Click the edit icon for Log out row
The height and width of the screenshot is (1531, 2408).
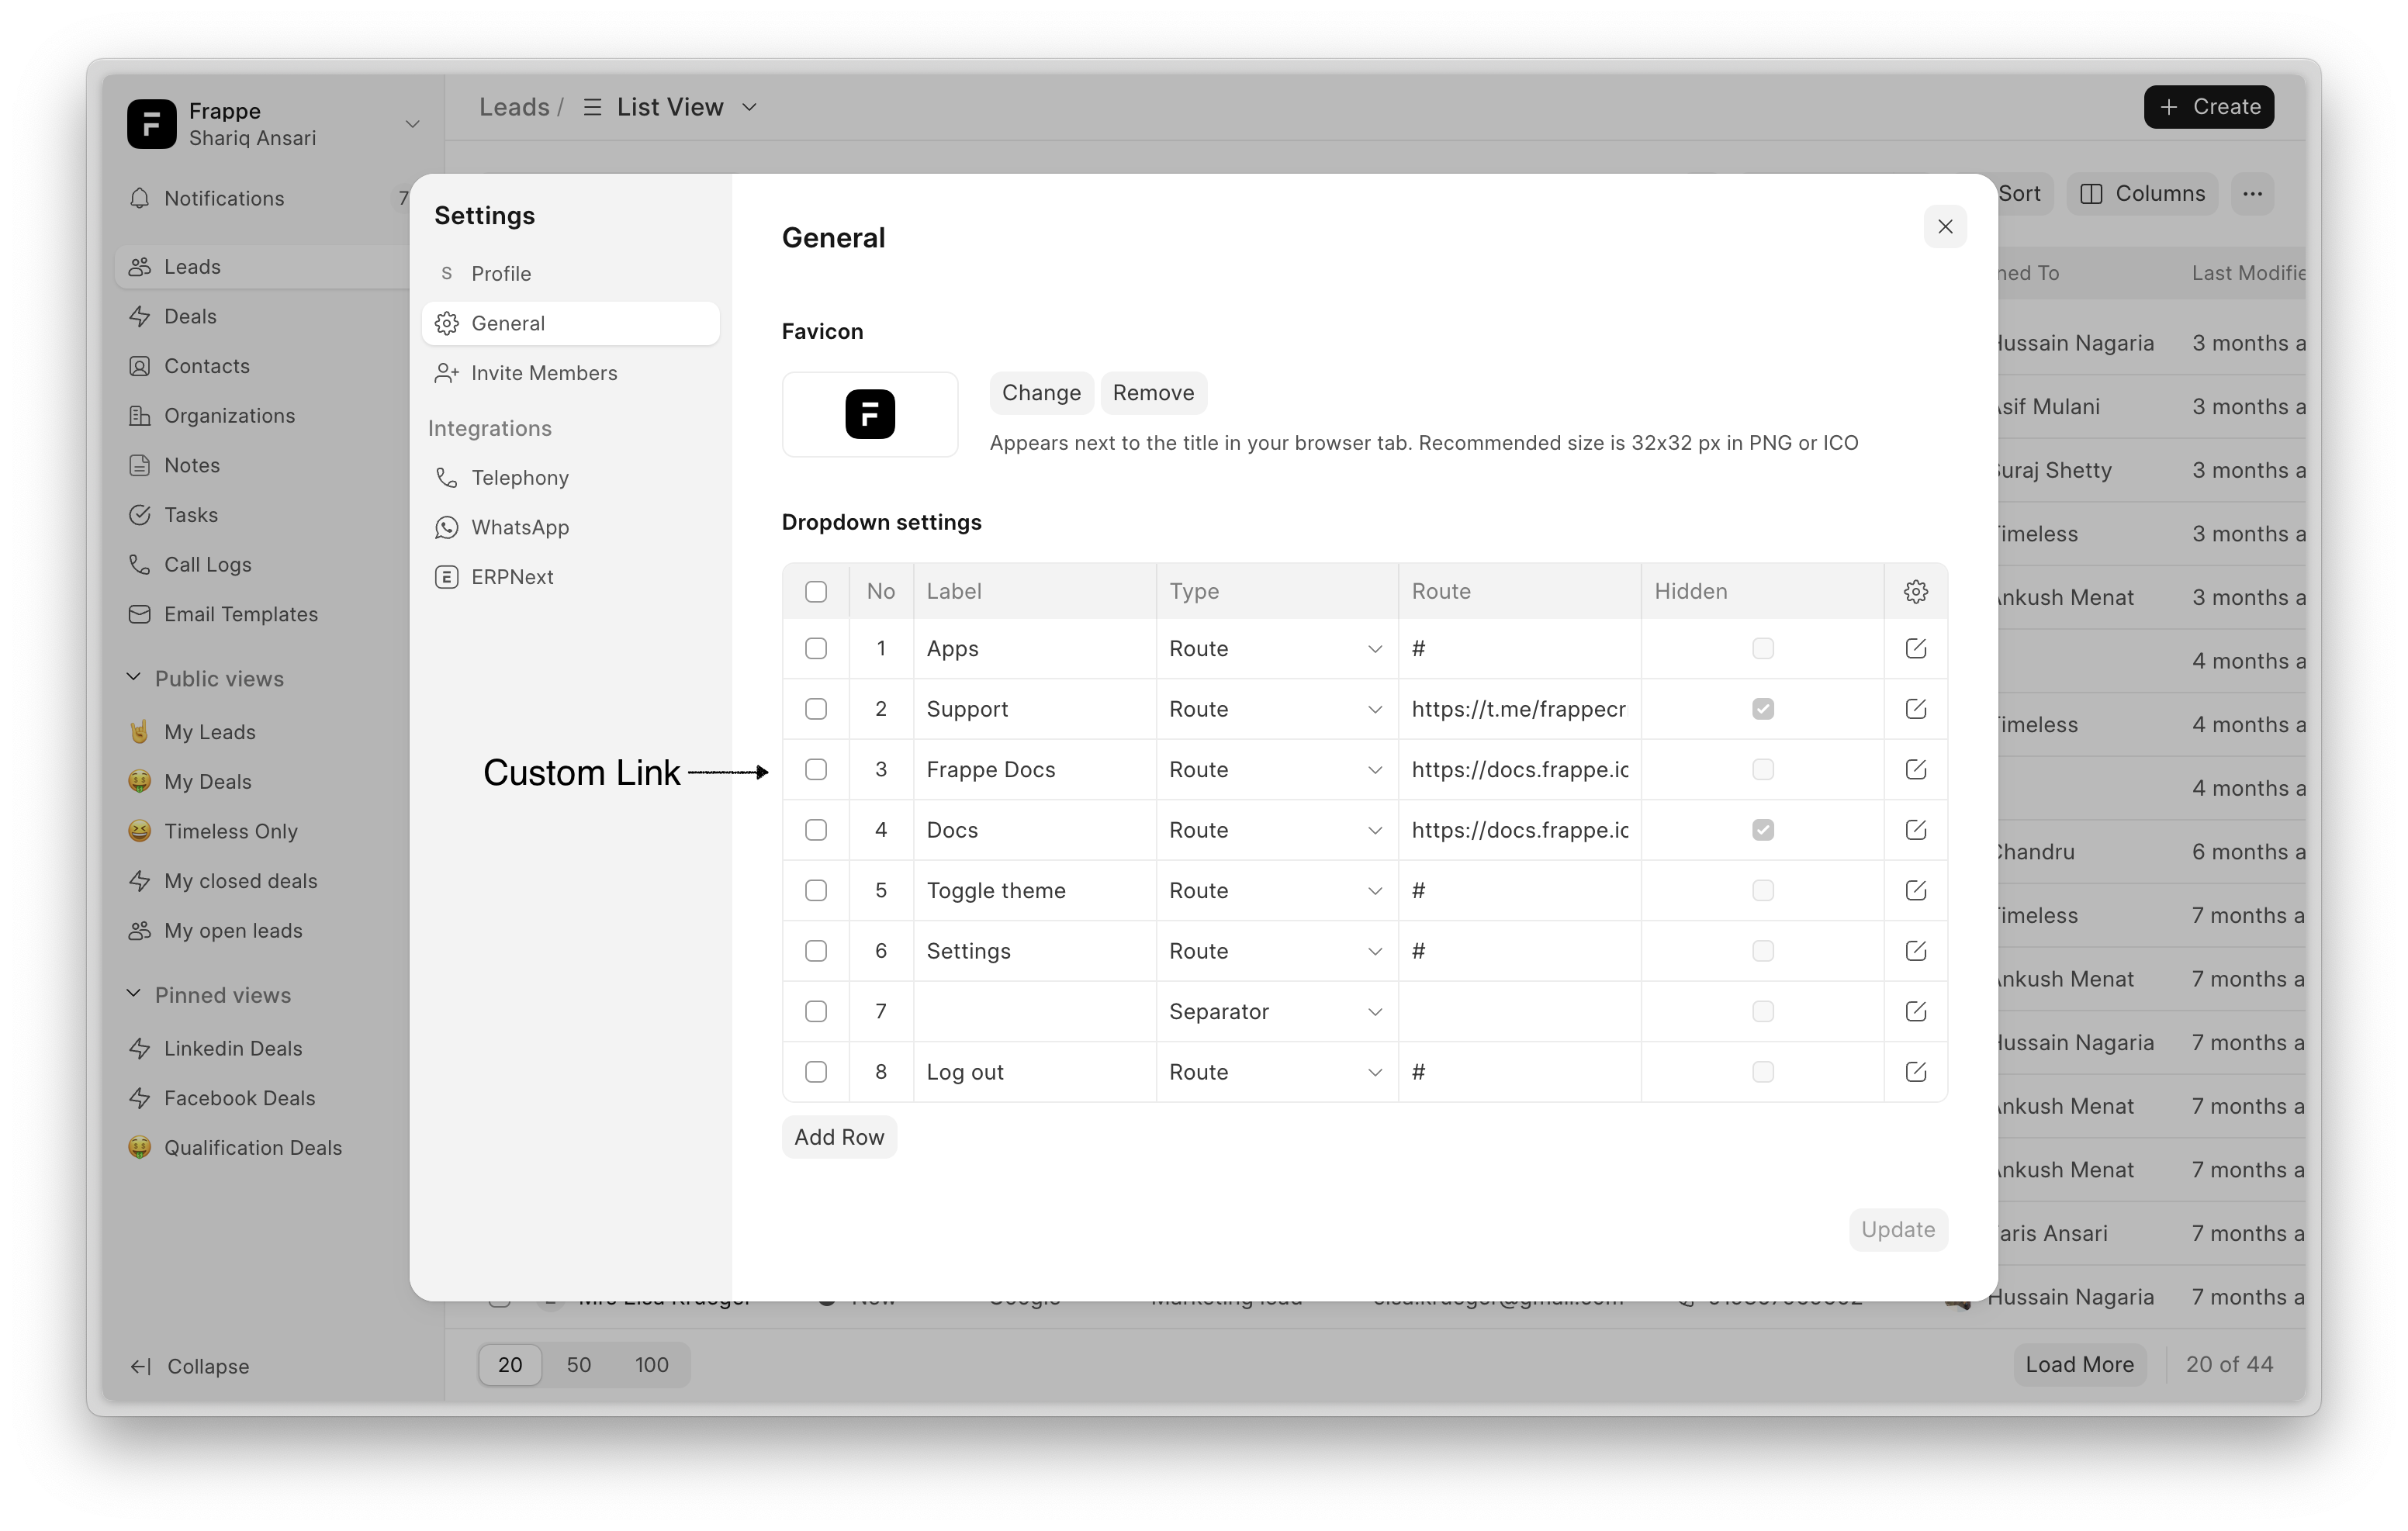coord(1915,1072)
